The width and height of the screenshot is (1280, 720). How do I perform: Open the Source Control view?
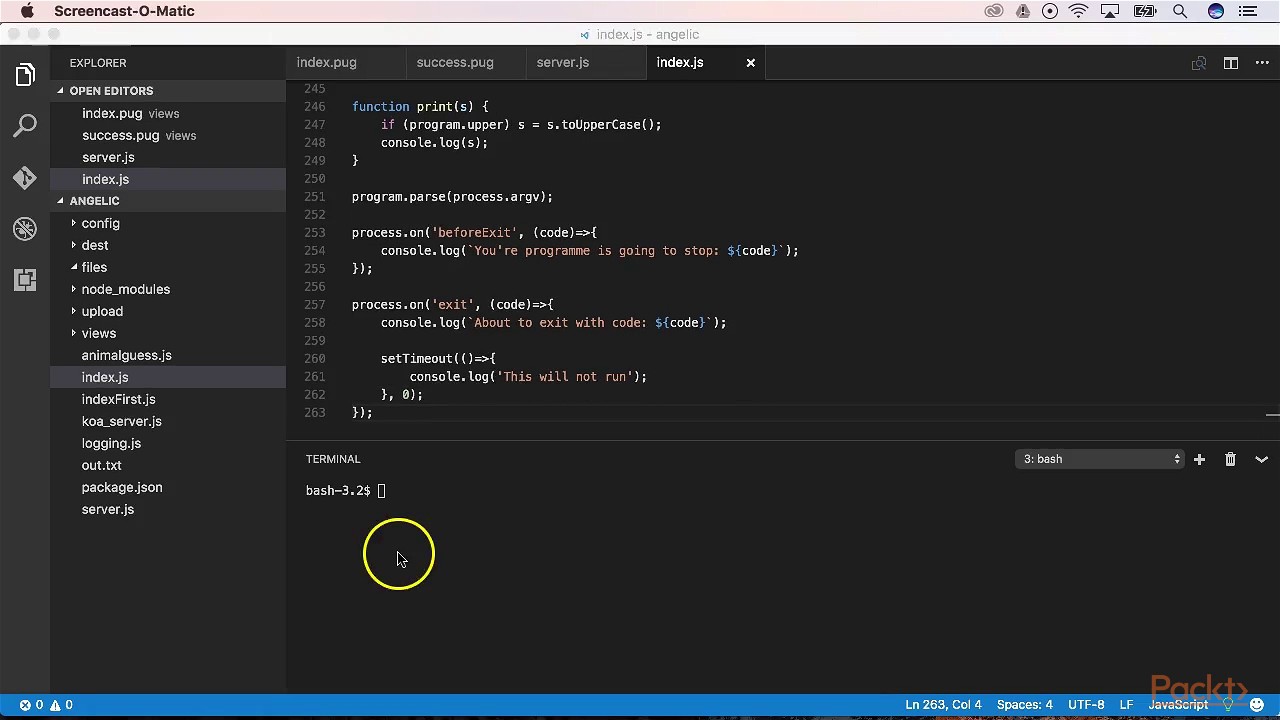click(x=25, y=178)
